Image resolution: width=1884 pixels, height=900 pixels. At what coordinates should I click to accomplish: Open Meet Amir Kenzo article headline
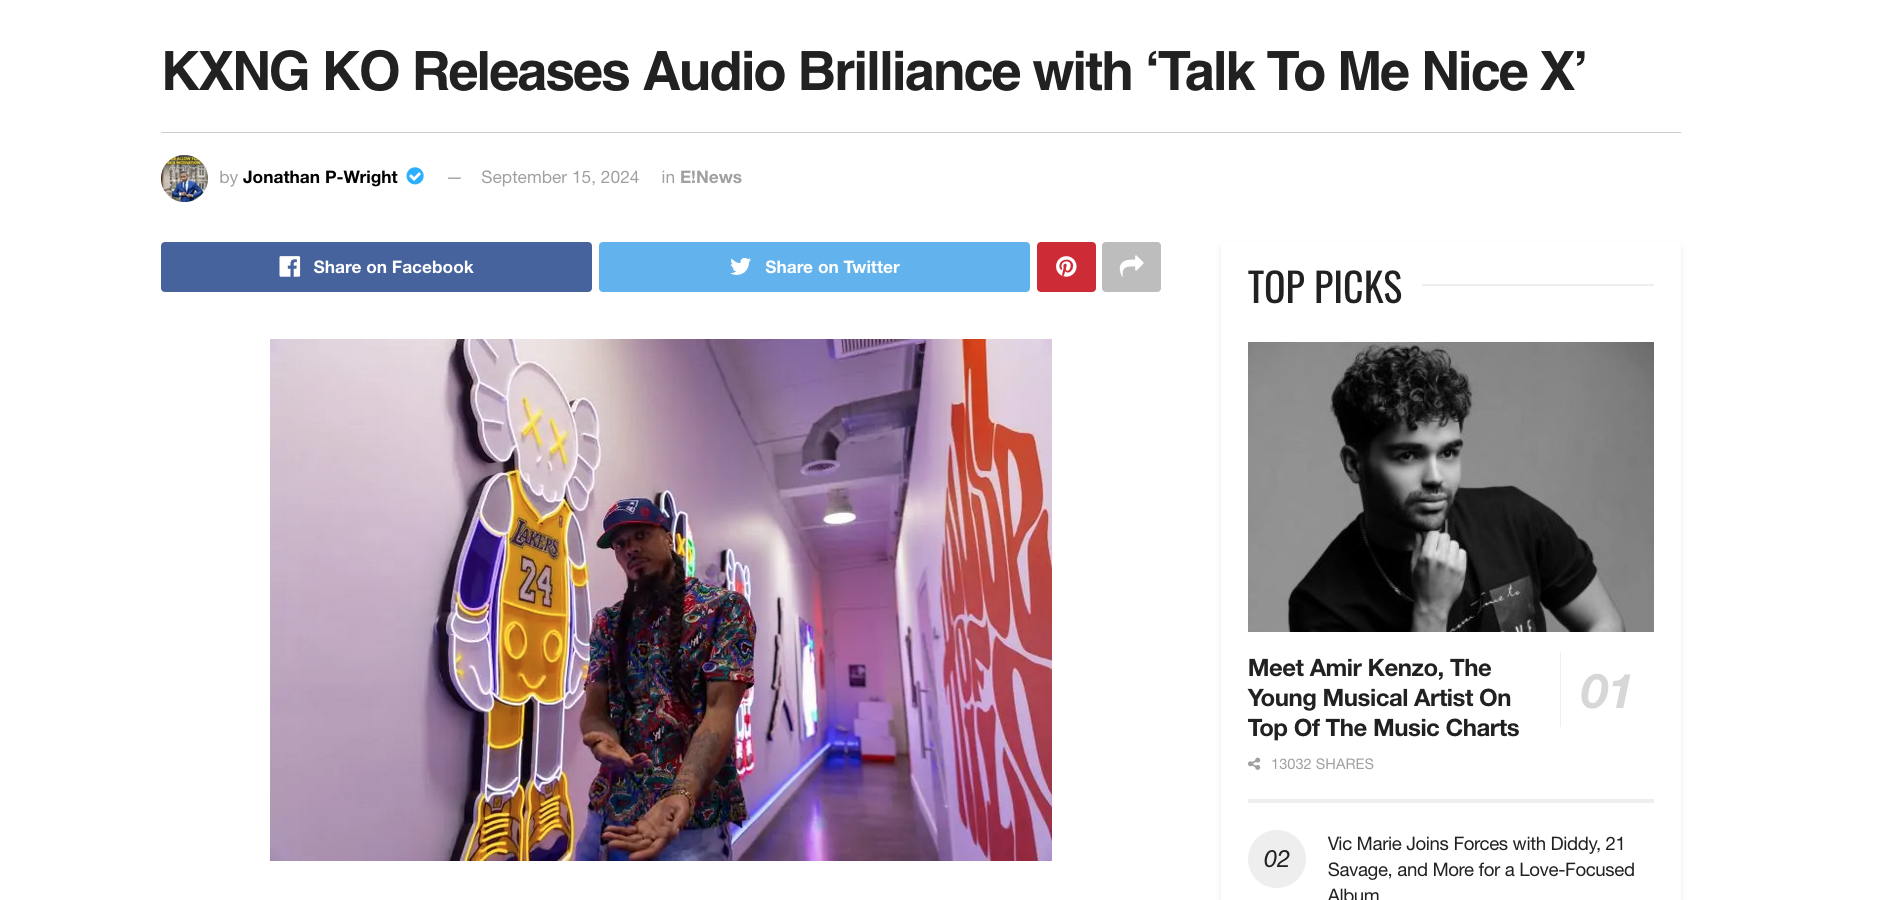[x=1383, y=698]
